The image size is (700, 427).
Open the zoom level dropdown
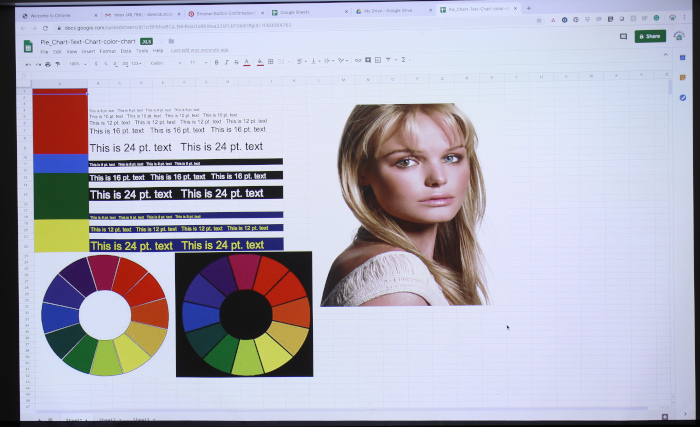[x=78, y=64]
